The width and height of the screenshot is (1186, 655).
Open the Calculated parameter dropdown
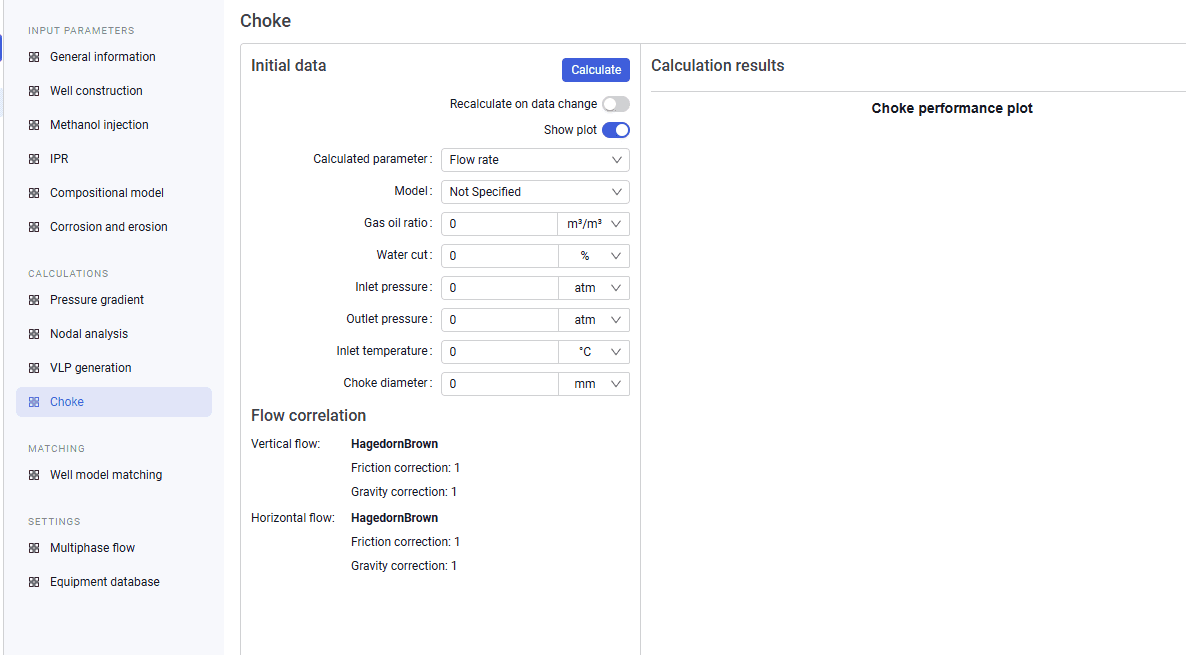tap(535, 160)
